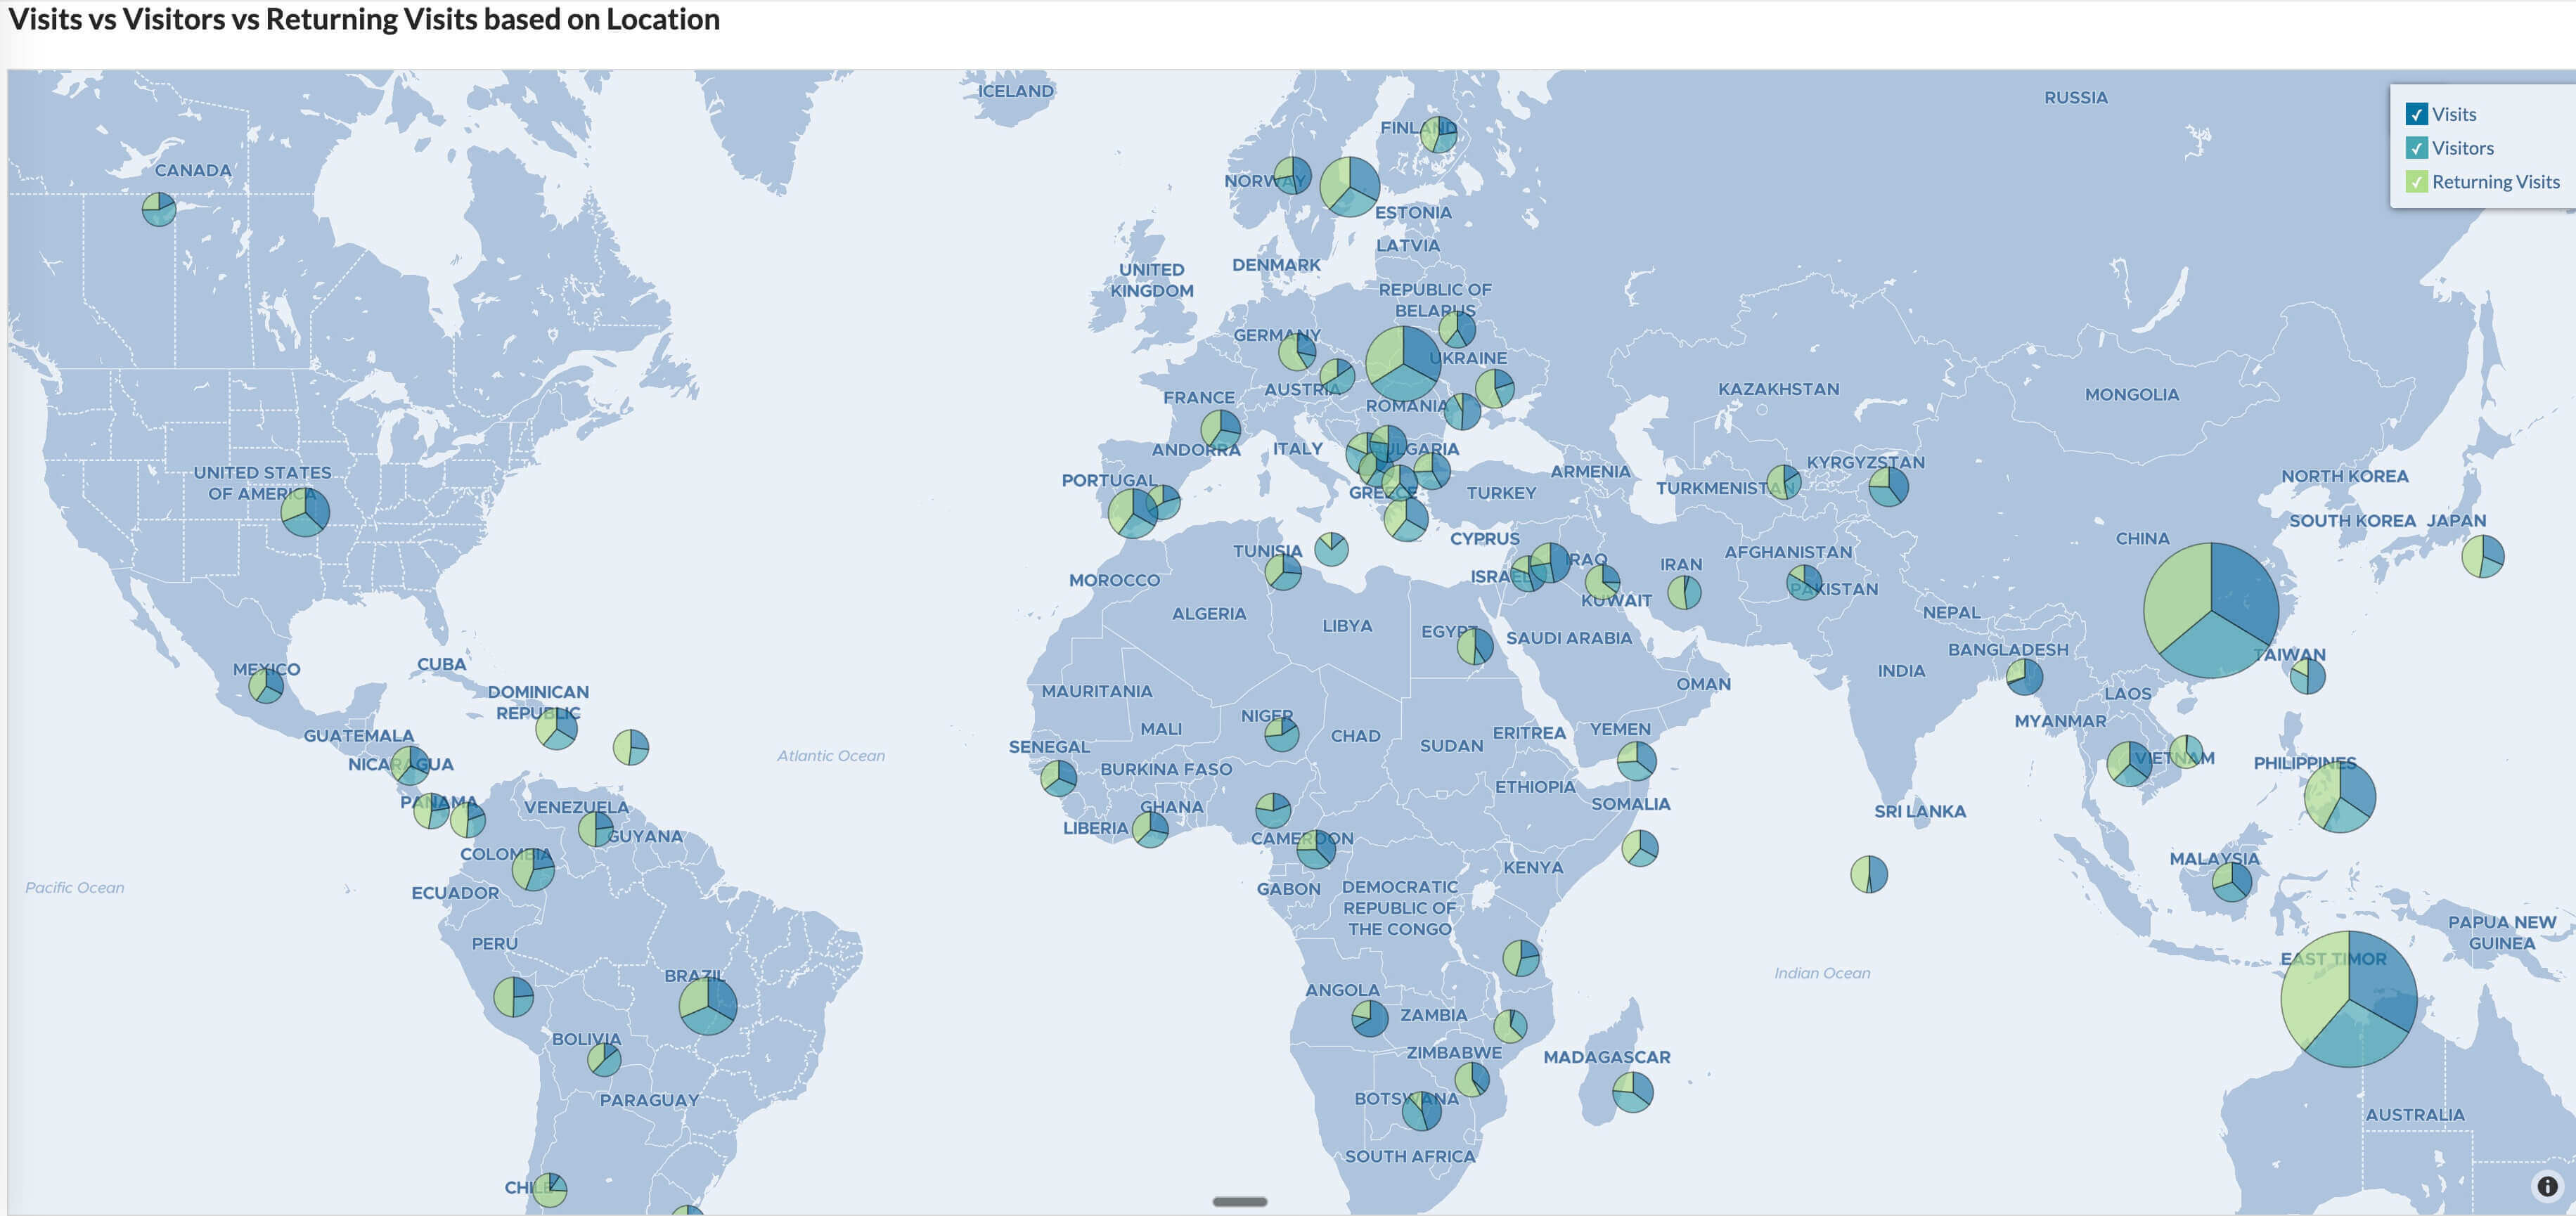Click the large pie chart near Ukraine
Screen dimensions: 2576x1216
[x=1404, y=363]
